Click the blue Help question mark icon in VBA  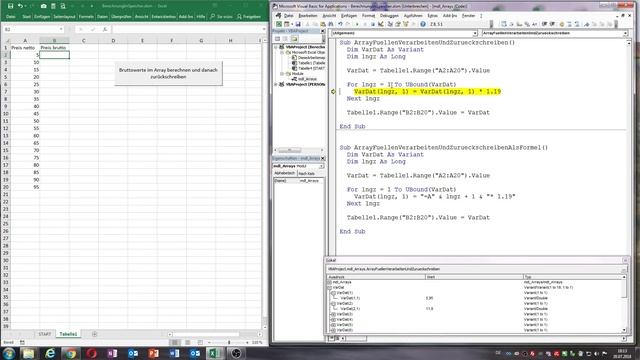423,24
